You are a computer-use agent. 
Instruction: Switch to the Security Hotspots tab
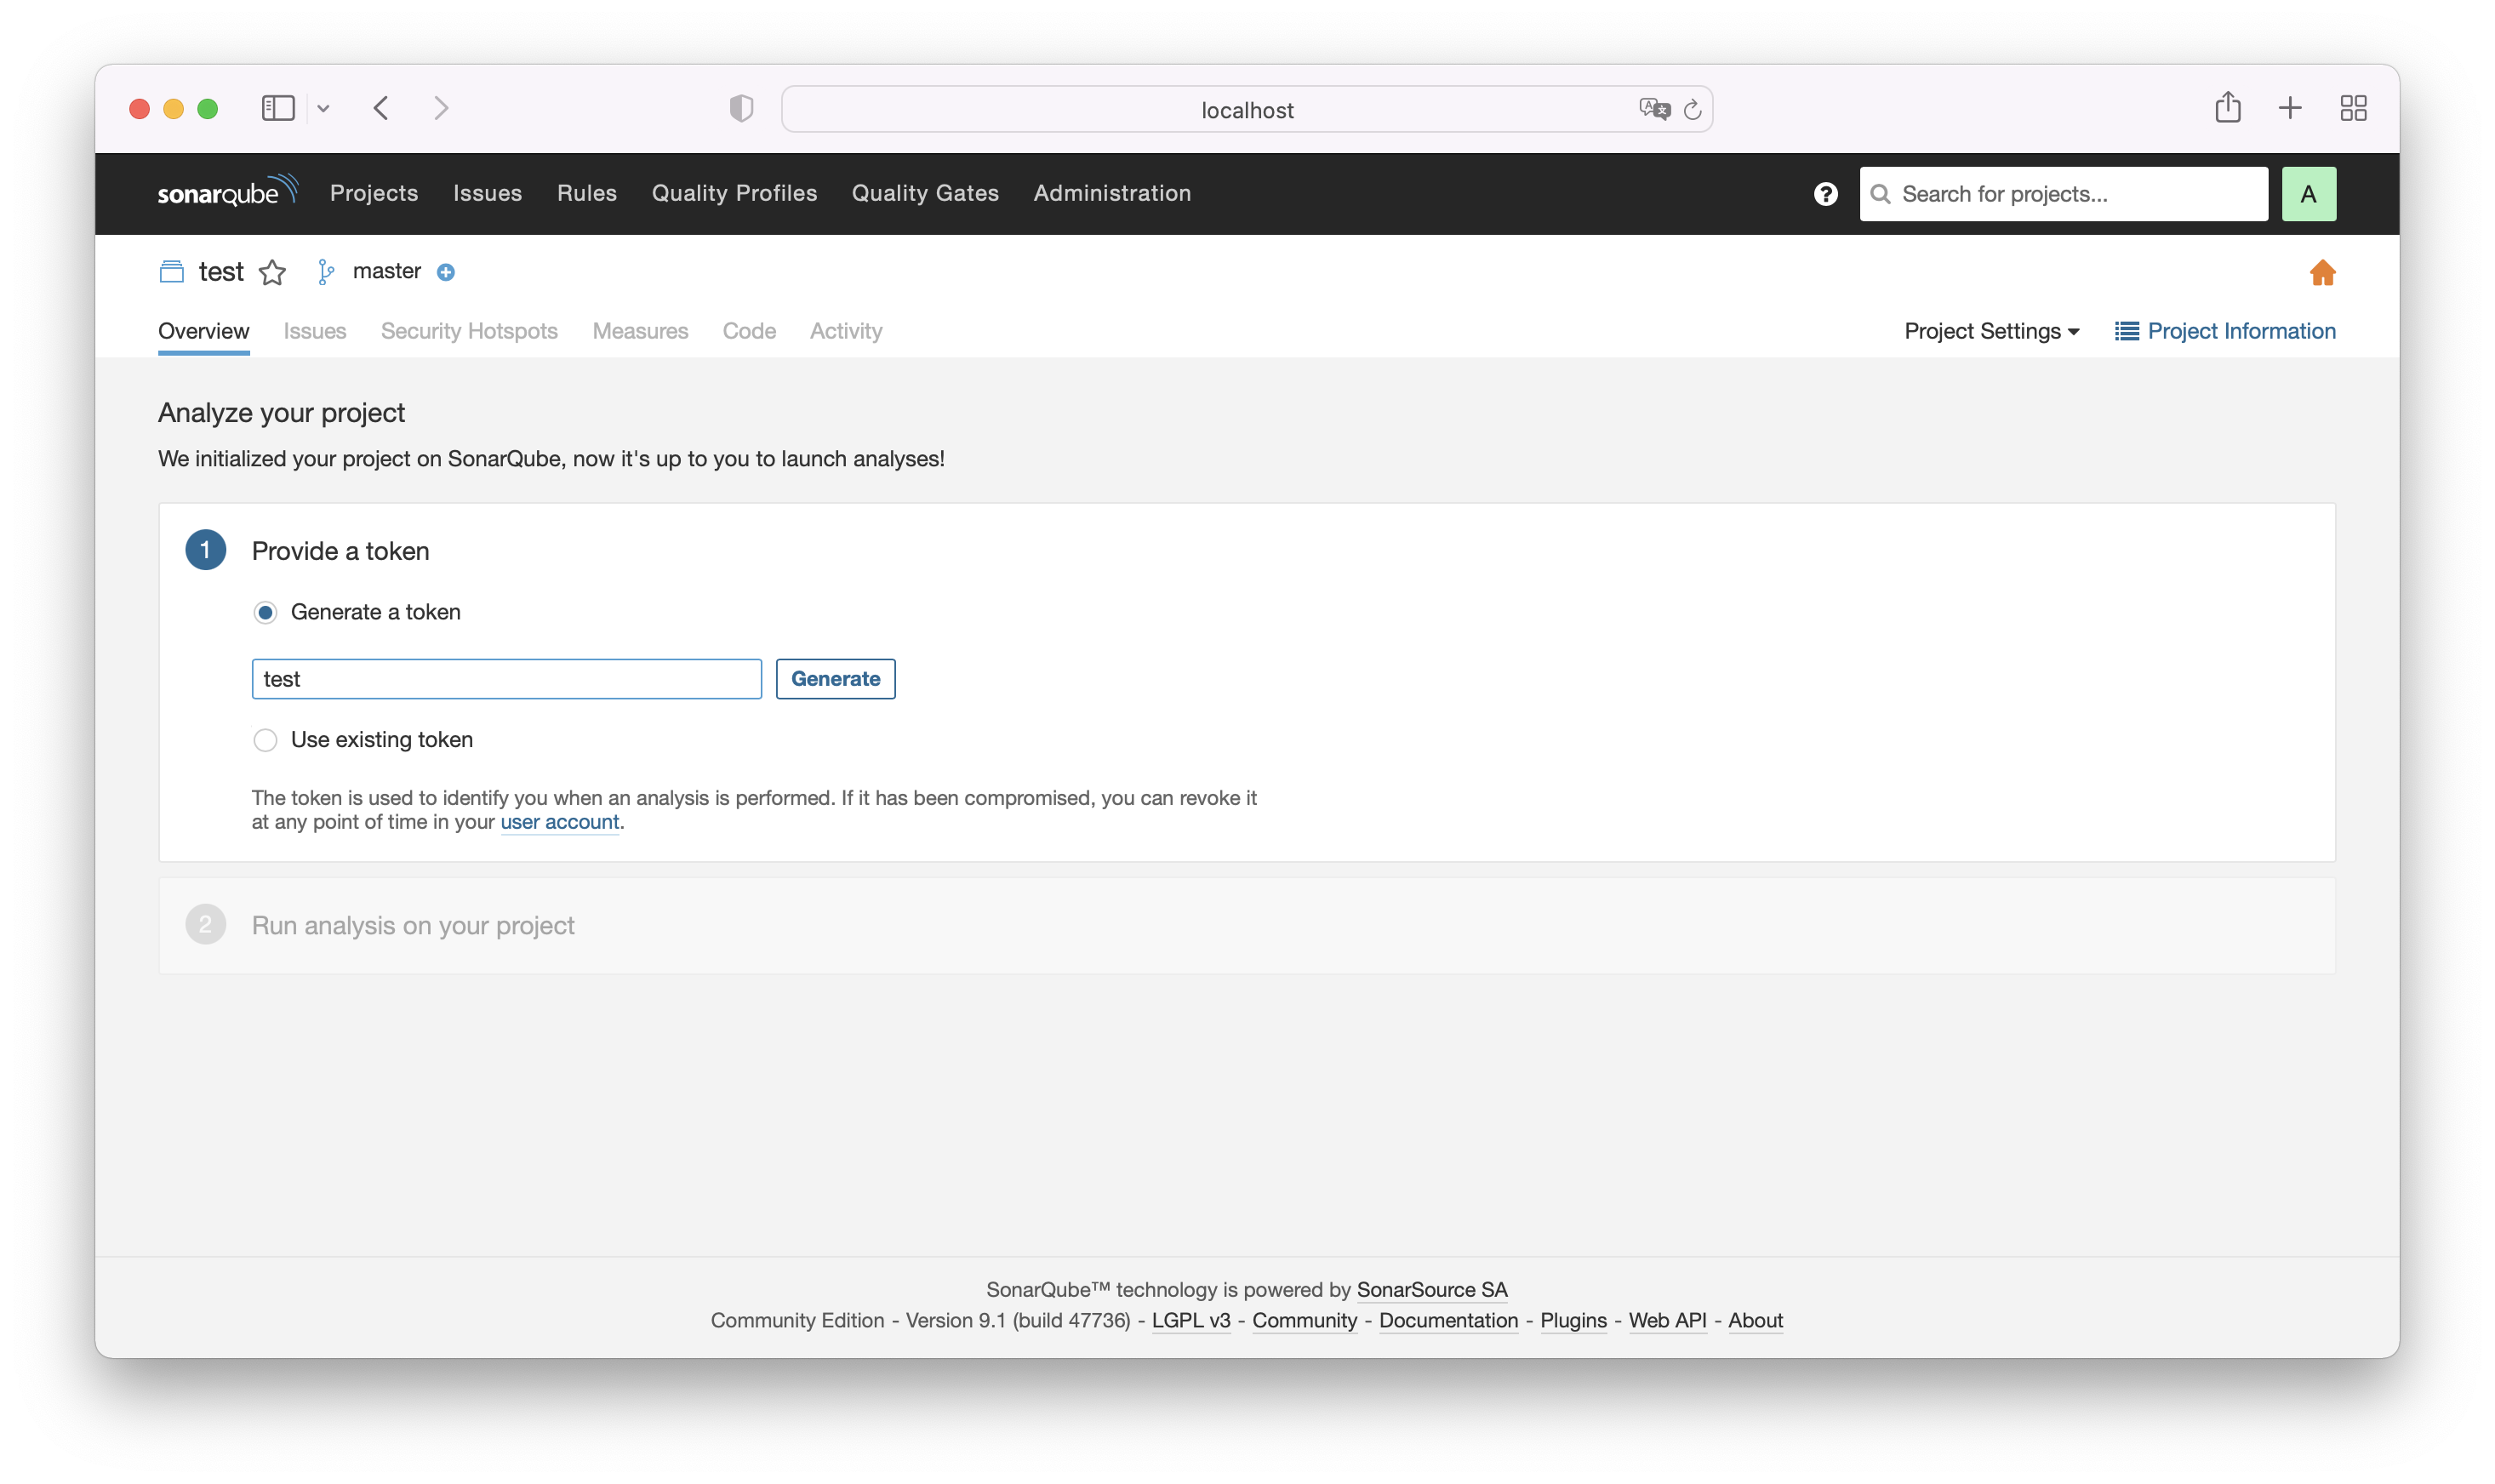(x=469, y=331)
